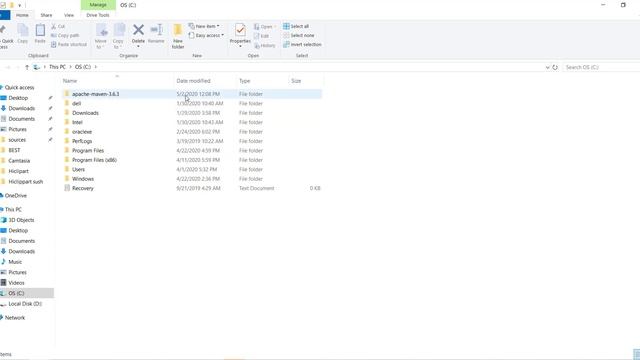This screenshot has width=640, height=360.
Task: Click the red X Delete icon
Action: pyautogui.click(x=138, y=30)
